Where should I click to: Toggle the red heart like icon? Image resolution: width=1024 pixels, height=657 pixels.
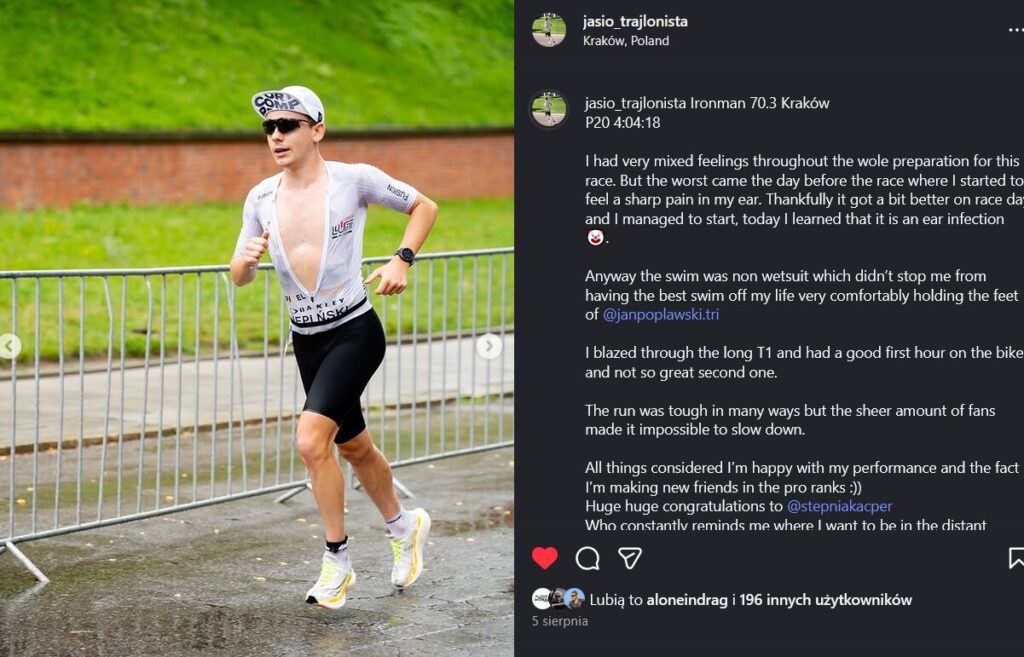[x=545, y=558]
